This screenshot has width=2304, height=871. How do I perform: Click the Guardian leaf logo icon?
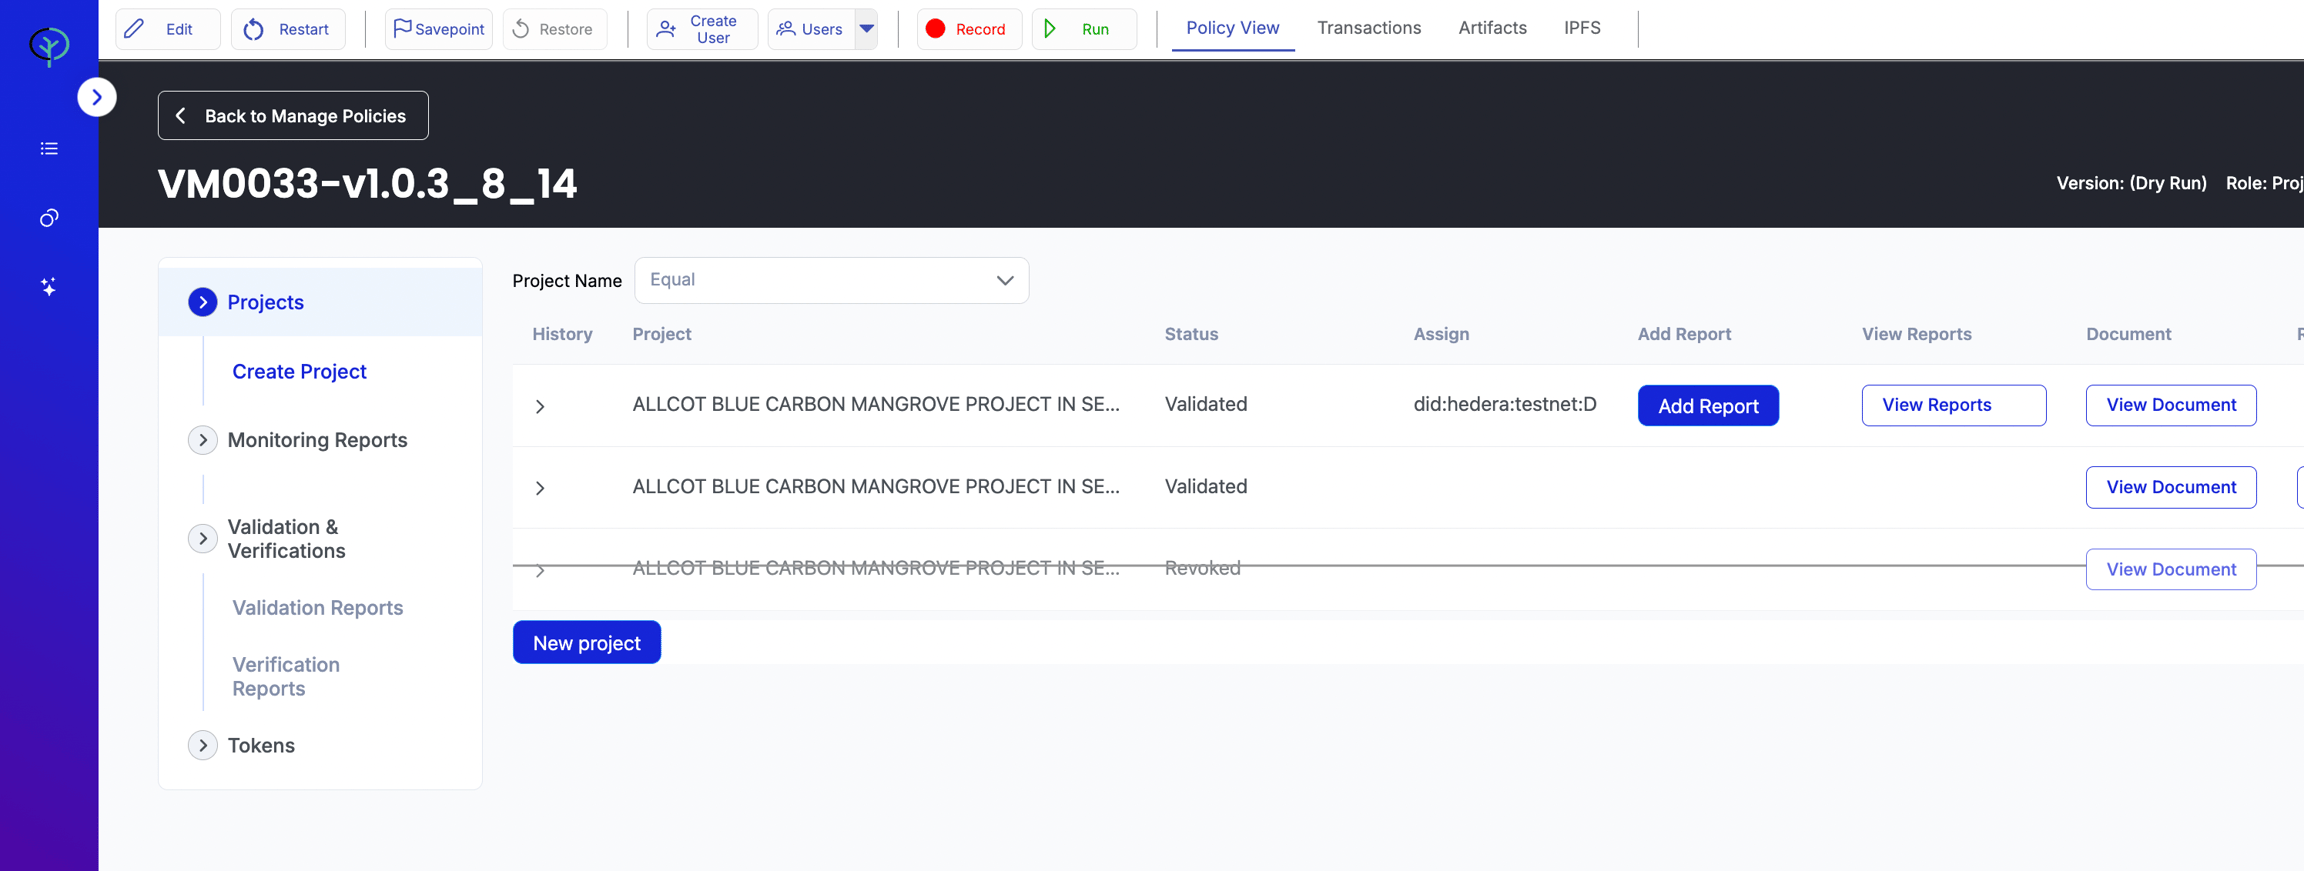click(x=49, y=45)
